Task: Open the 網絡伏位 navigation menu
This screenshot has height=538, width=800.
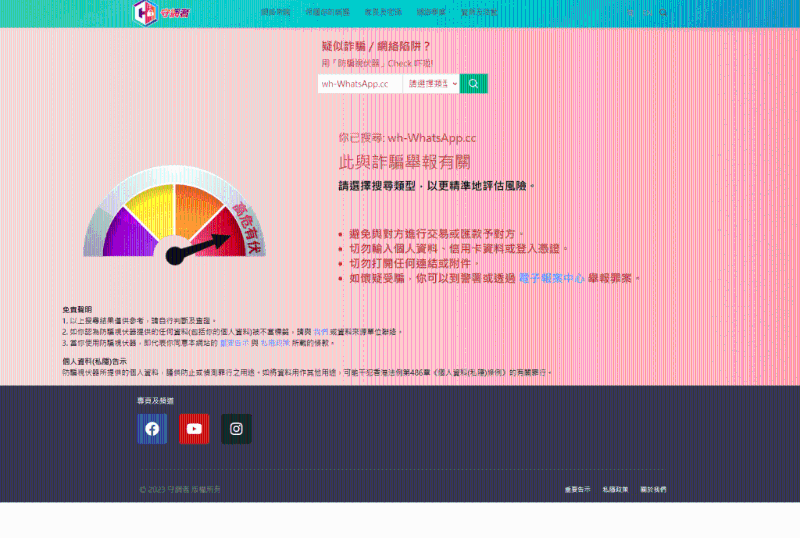Action: (275, 13)
